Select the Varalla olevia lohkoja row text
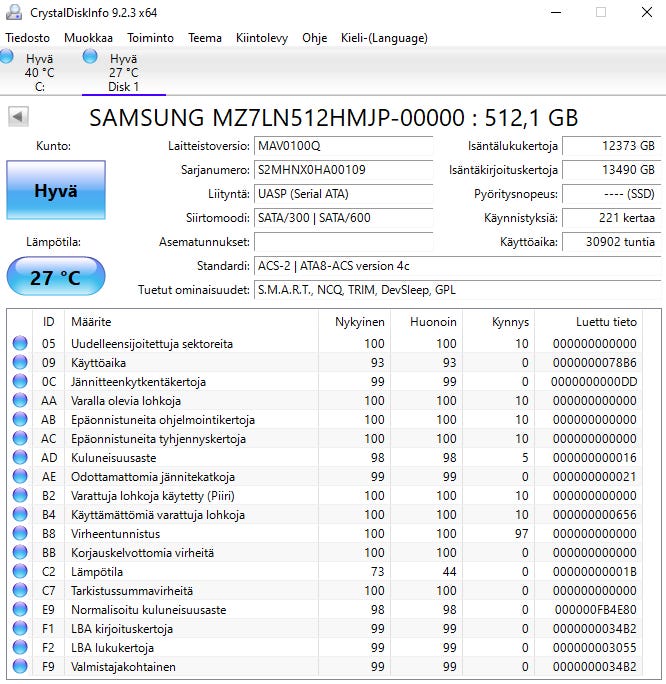Screen dimensions: 666x684 click(x=126, y=401)
